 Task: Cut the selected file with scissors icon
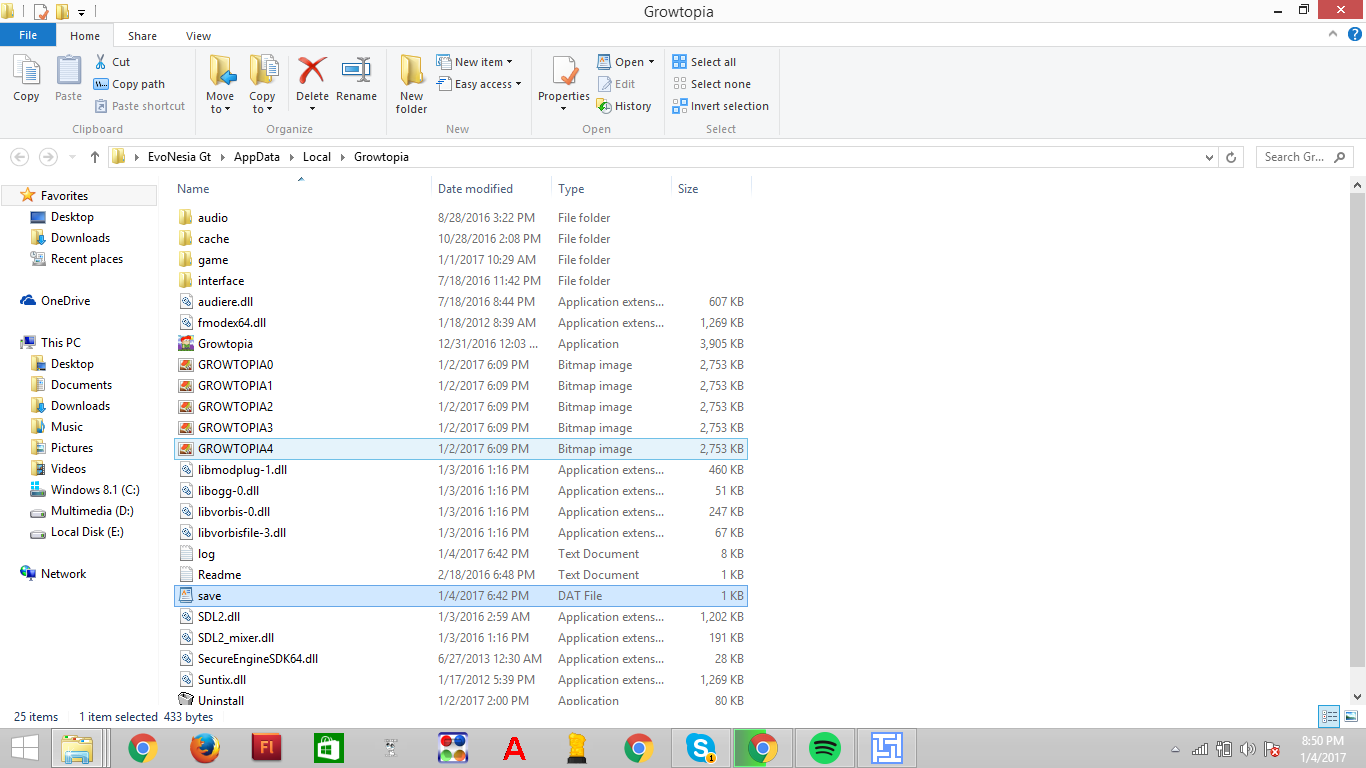112,62
